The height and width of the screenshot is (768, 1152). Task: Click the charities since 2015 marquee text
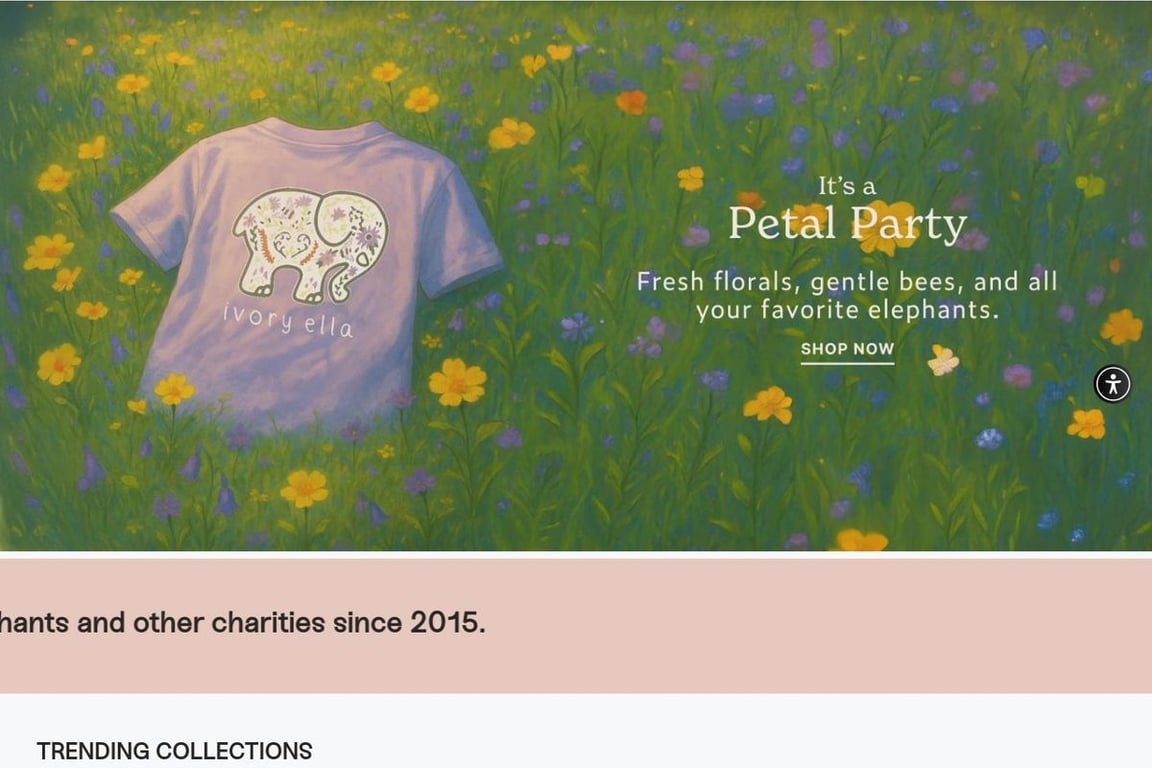pos(242,623)
